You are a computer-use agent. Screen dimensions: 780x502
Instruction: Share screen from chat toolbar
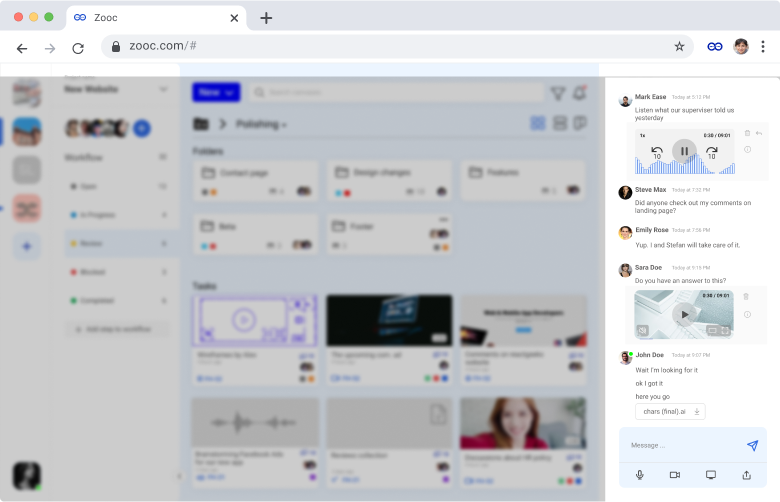(x=711, y=475)
